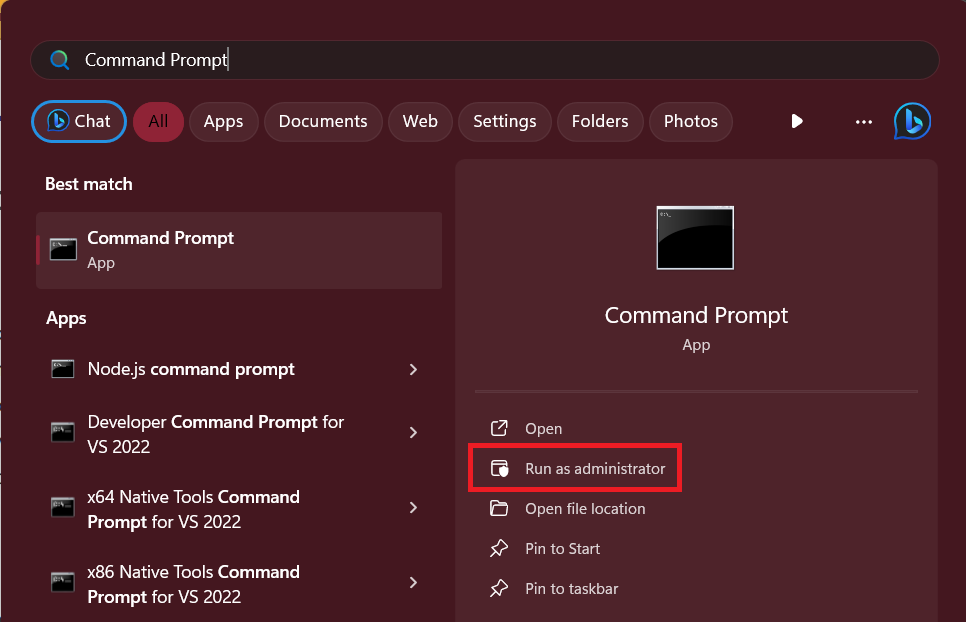Click Open in the Command Prompt actions

click(543, 429)
